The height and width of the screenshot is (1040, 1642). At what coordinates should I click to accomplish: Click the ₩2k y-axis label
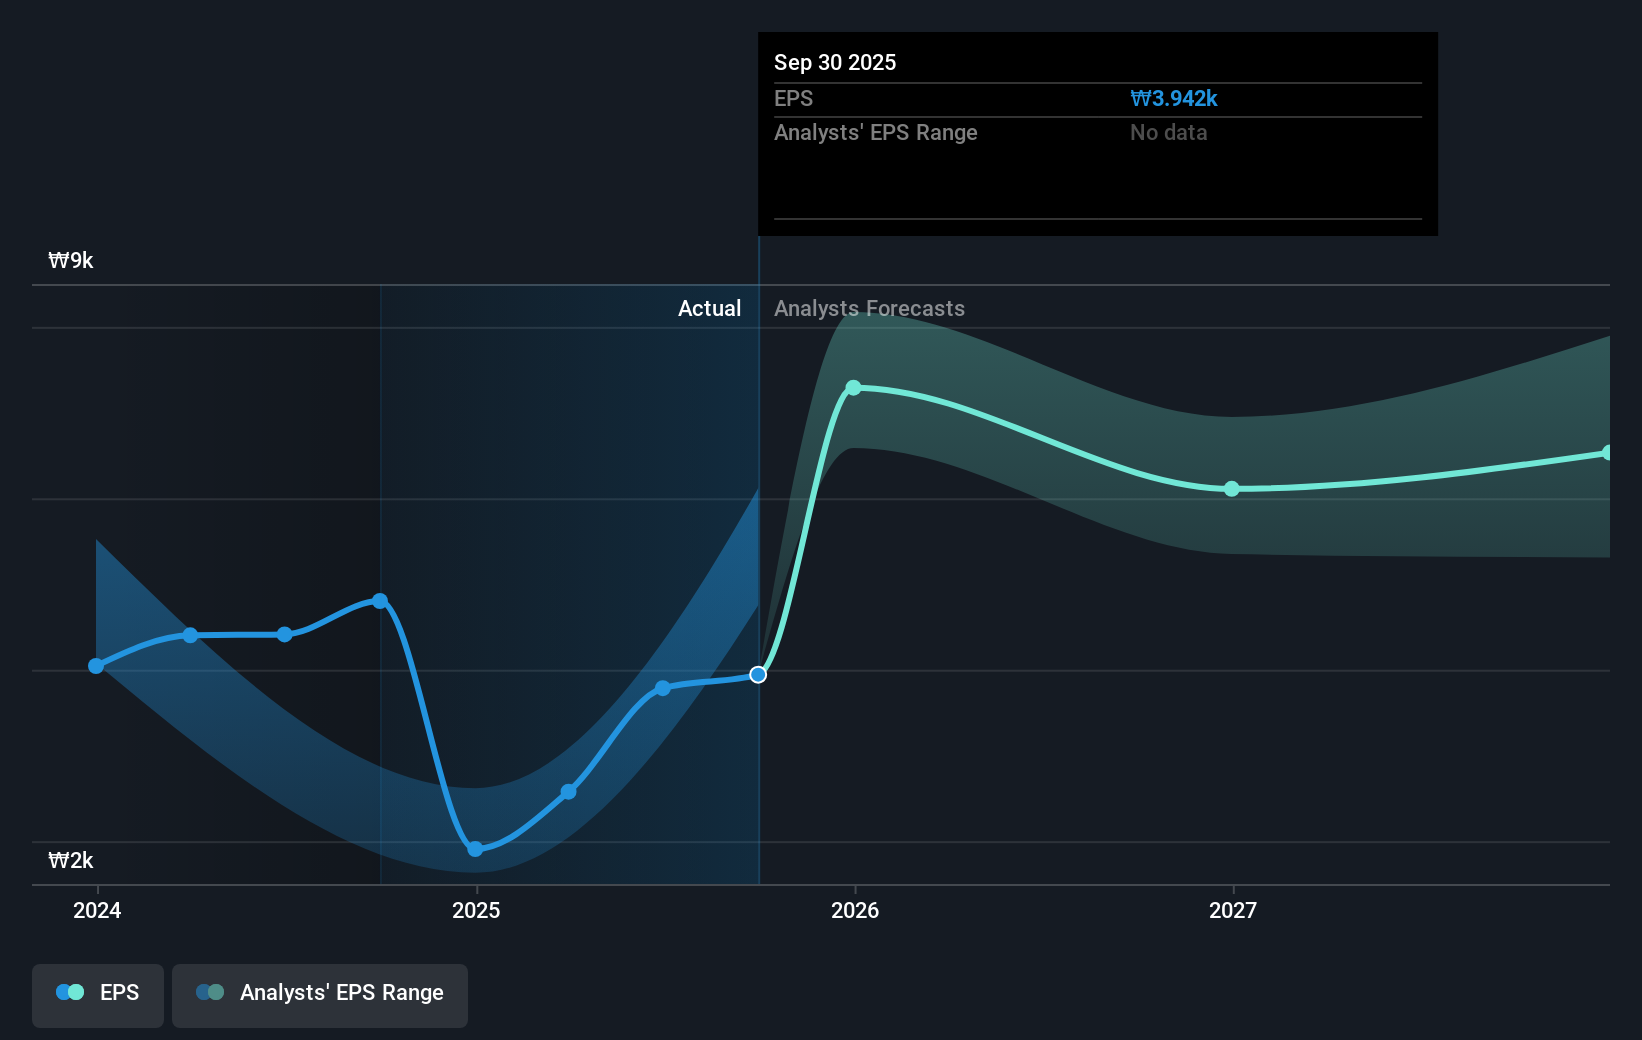point(71,861)
